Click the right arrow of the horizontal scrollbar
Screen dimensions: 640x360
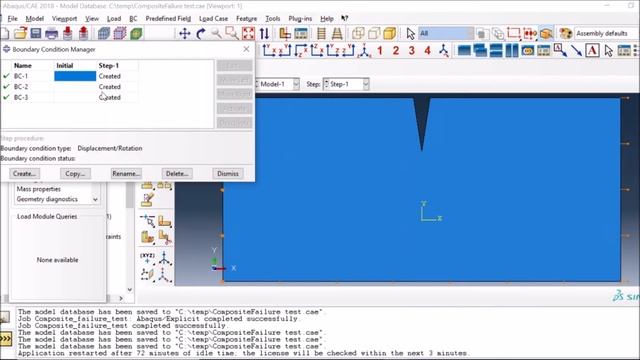coord(121,298)
